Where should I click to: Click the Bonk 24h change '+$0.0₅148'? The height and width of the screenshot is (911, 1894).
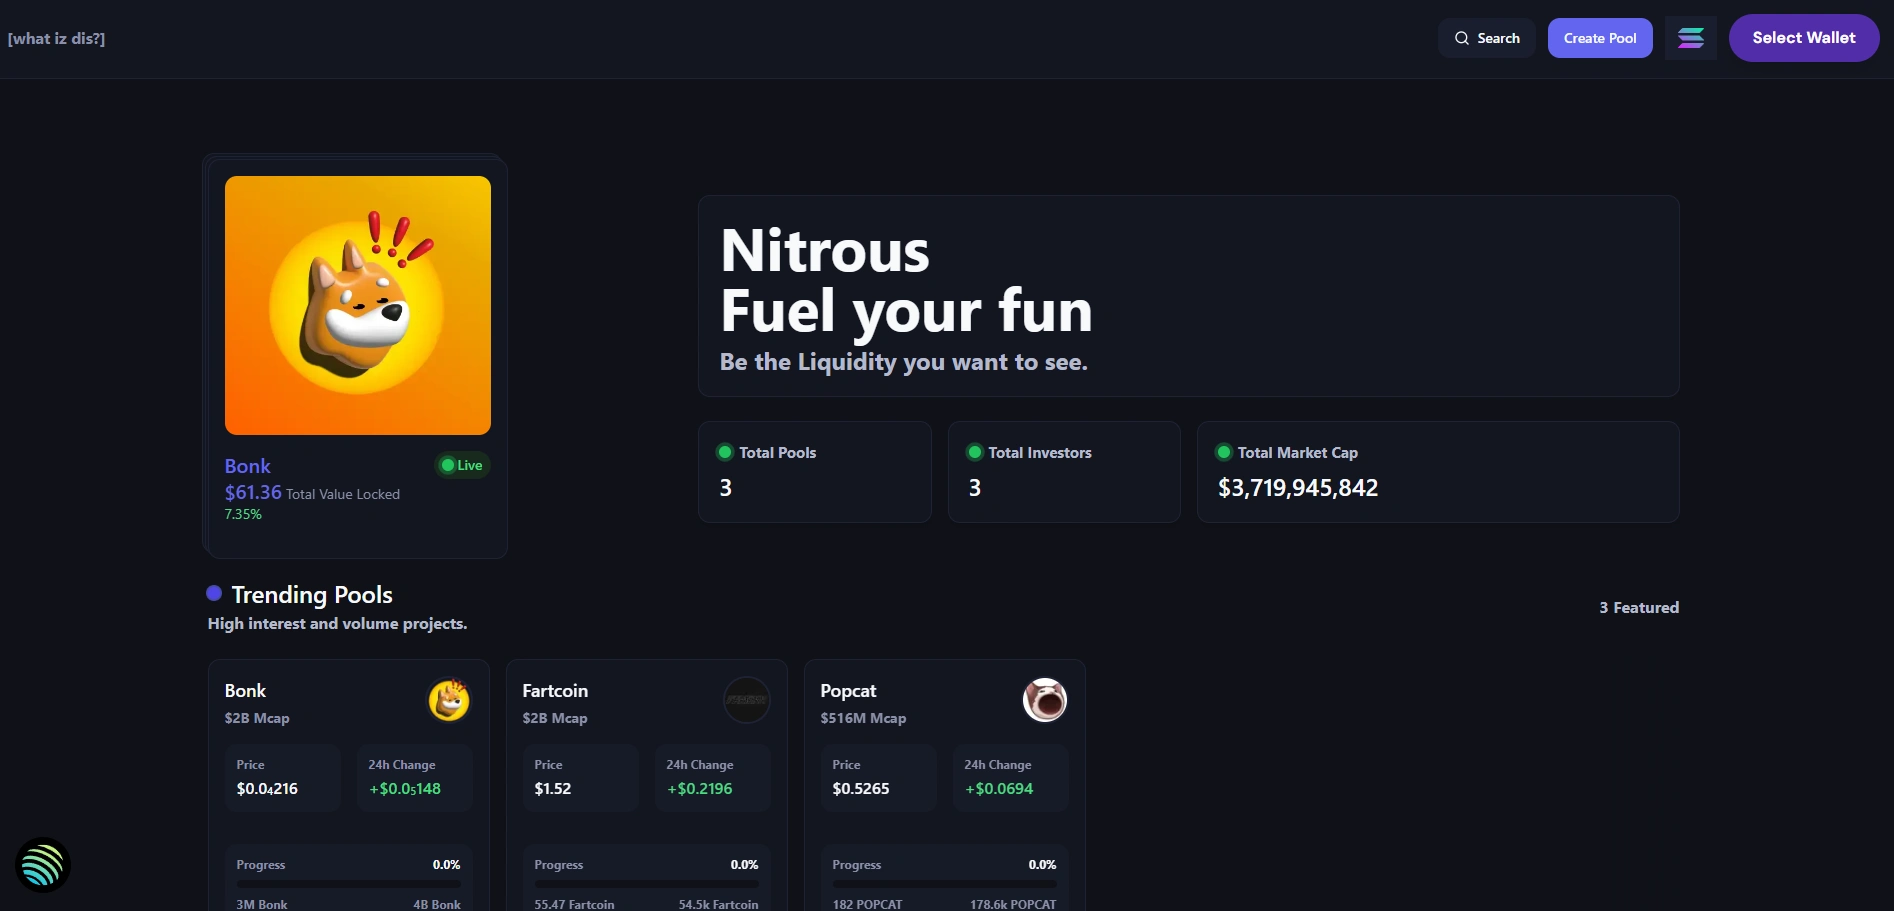point(405,789)
